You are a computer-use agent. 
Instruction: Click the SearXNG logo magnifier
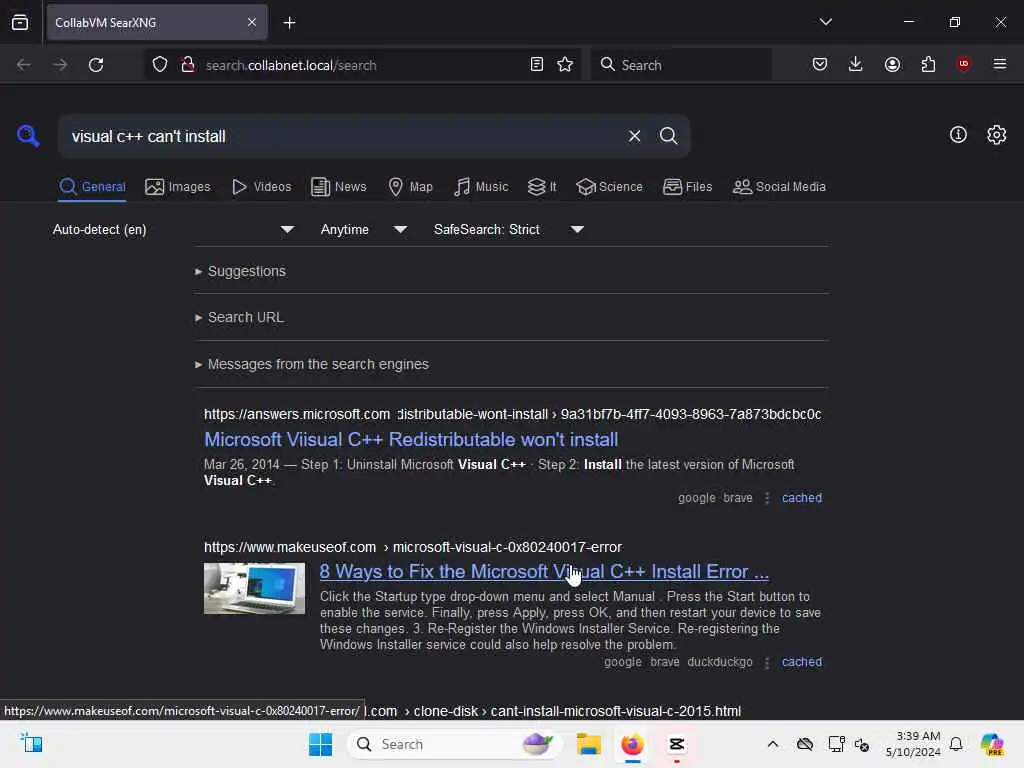(x=28, y=136)
